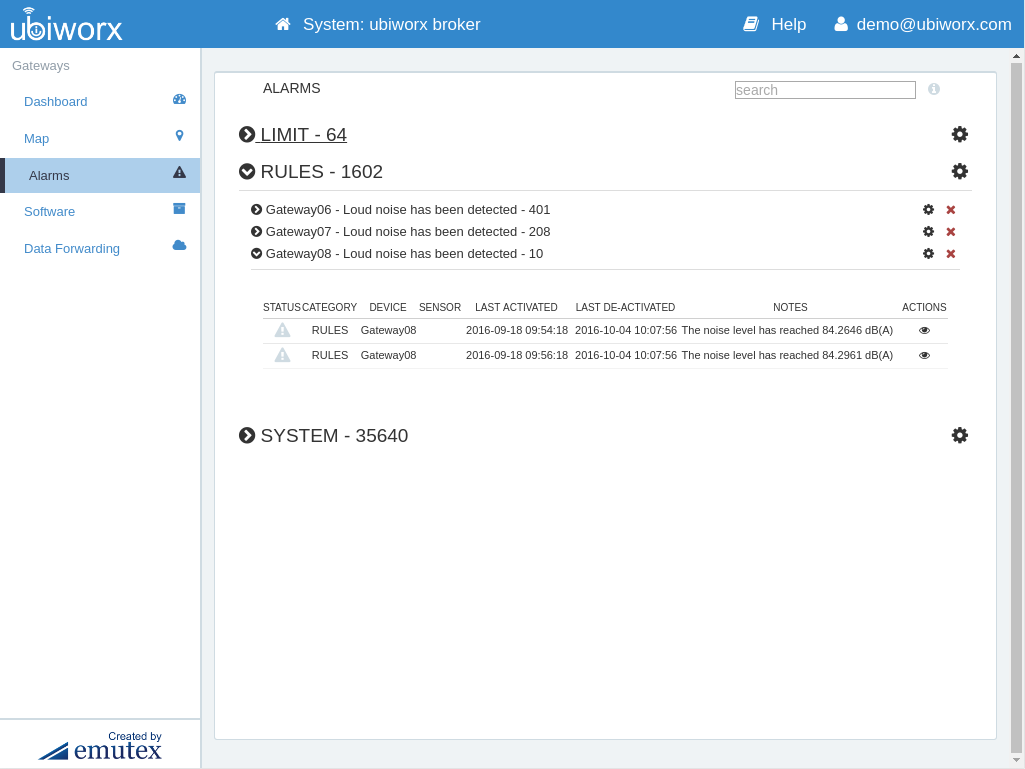Click the NOTES column header
The image size is (1025, 769).
click(x=790, y=307)
